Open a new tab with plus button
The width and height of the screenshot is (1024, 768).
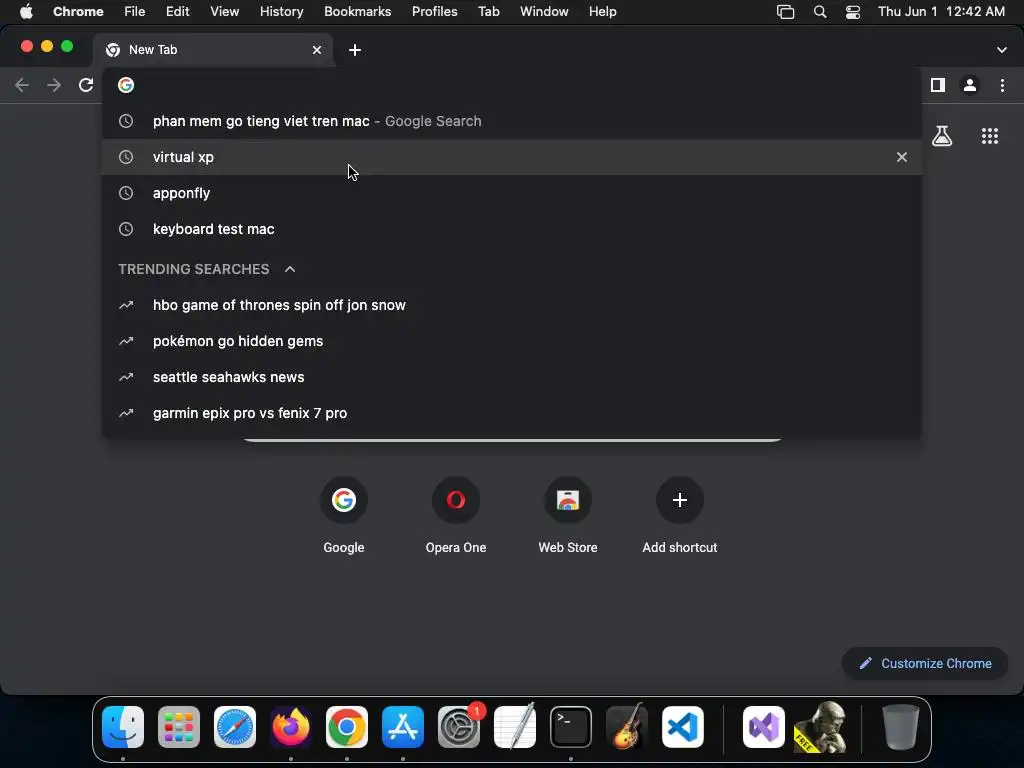355,50
